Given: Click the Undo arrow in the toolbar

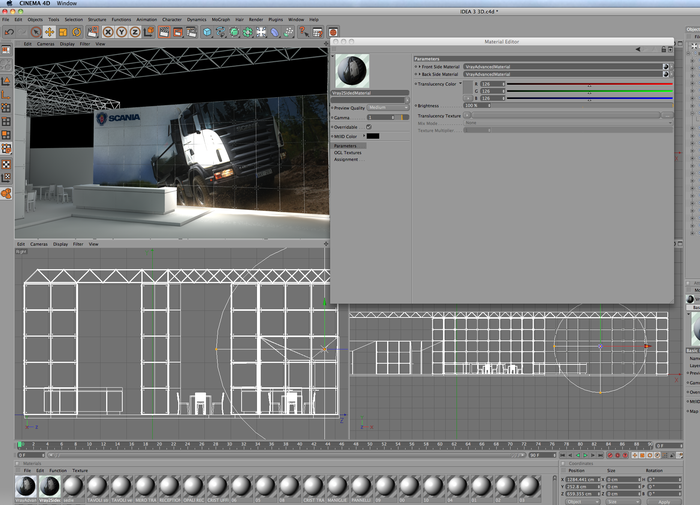Looking at the screenshot, I should coord(9,32).
